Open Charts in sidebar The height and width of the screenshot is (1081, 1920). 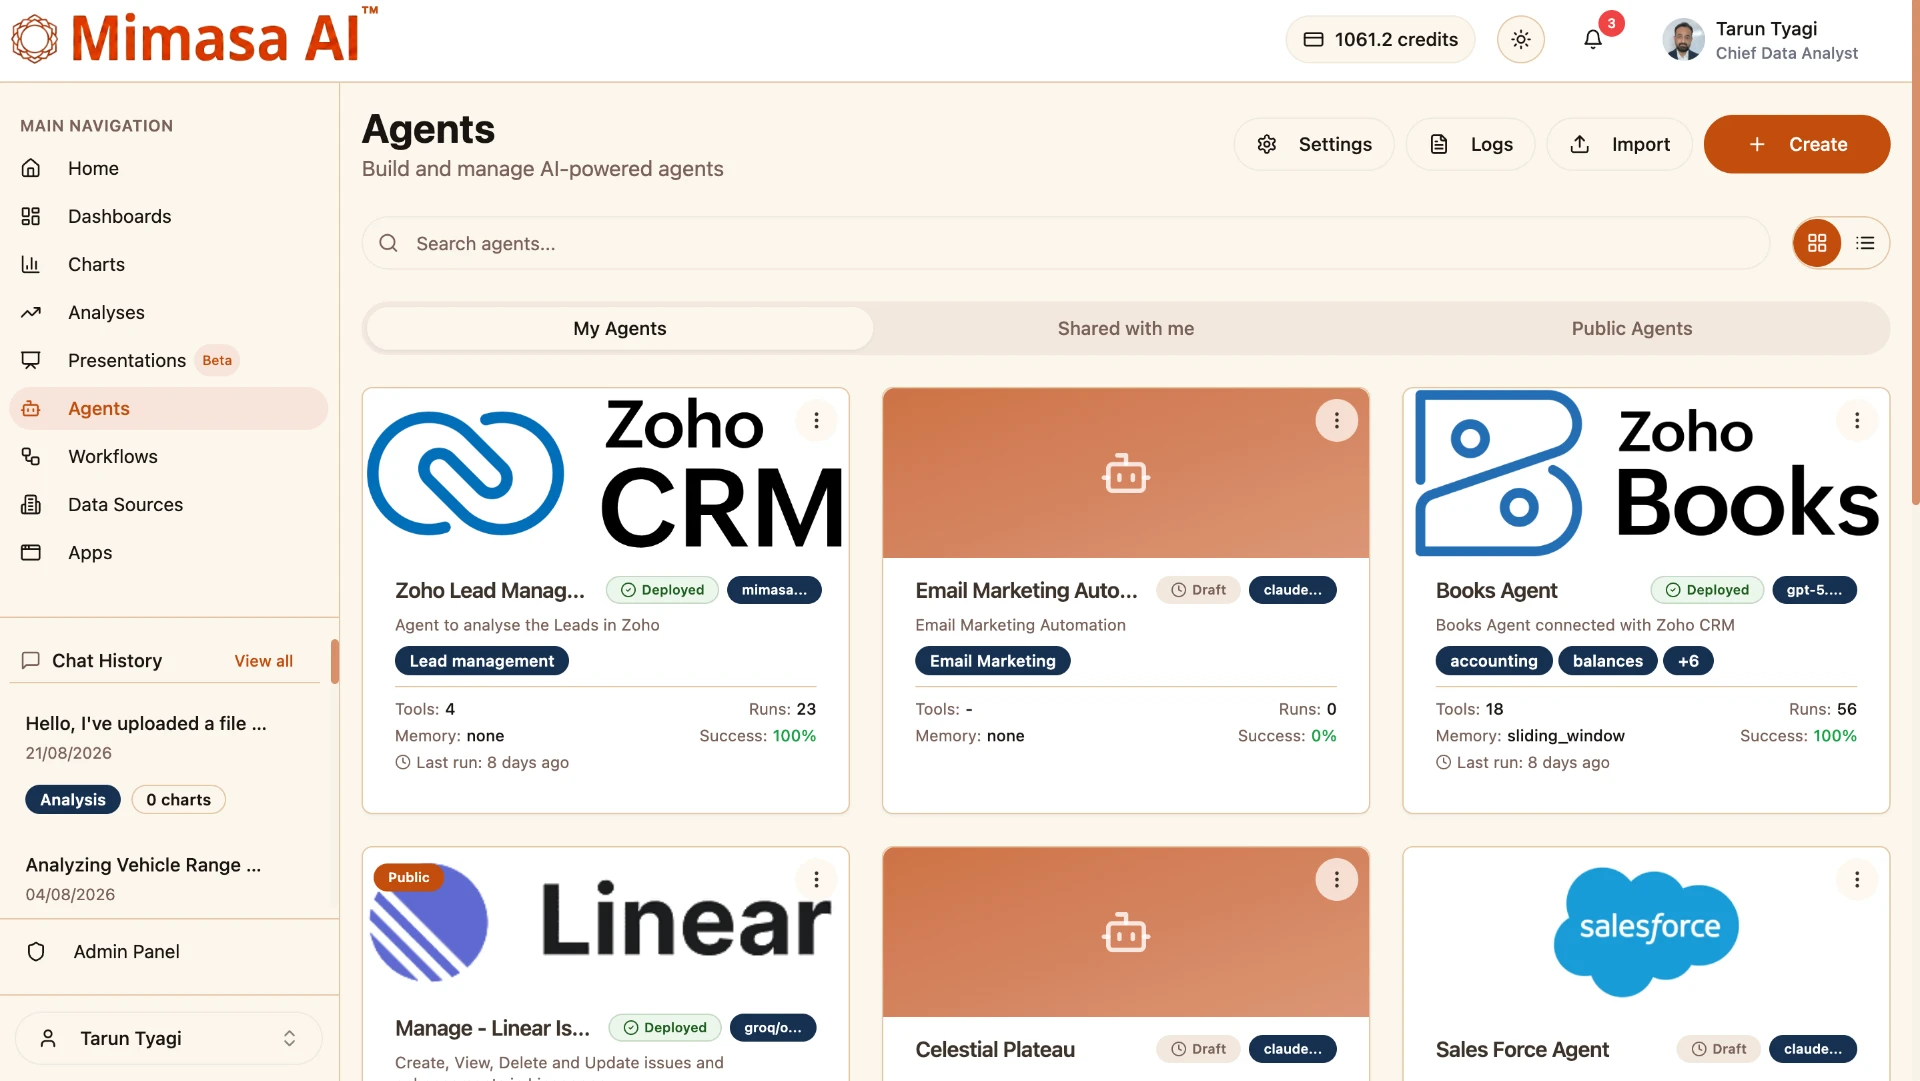pyautogui.click(x=169, y=264)
